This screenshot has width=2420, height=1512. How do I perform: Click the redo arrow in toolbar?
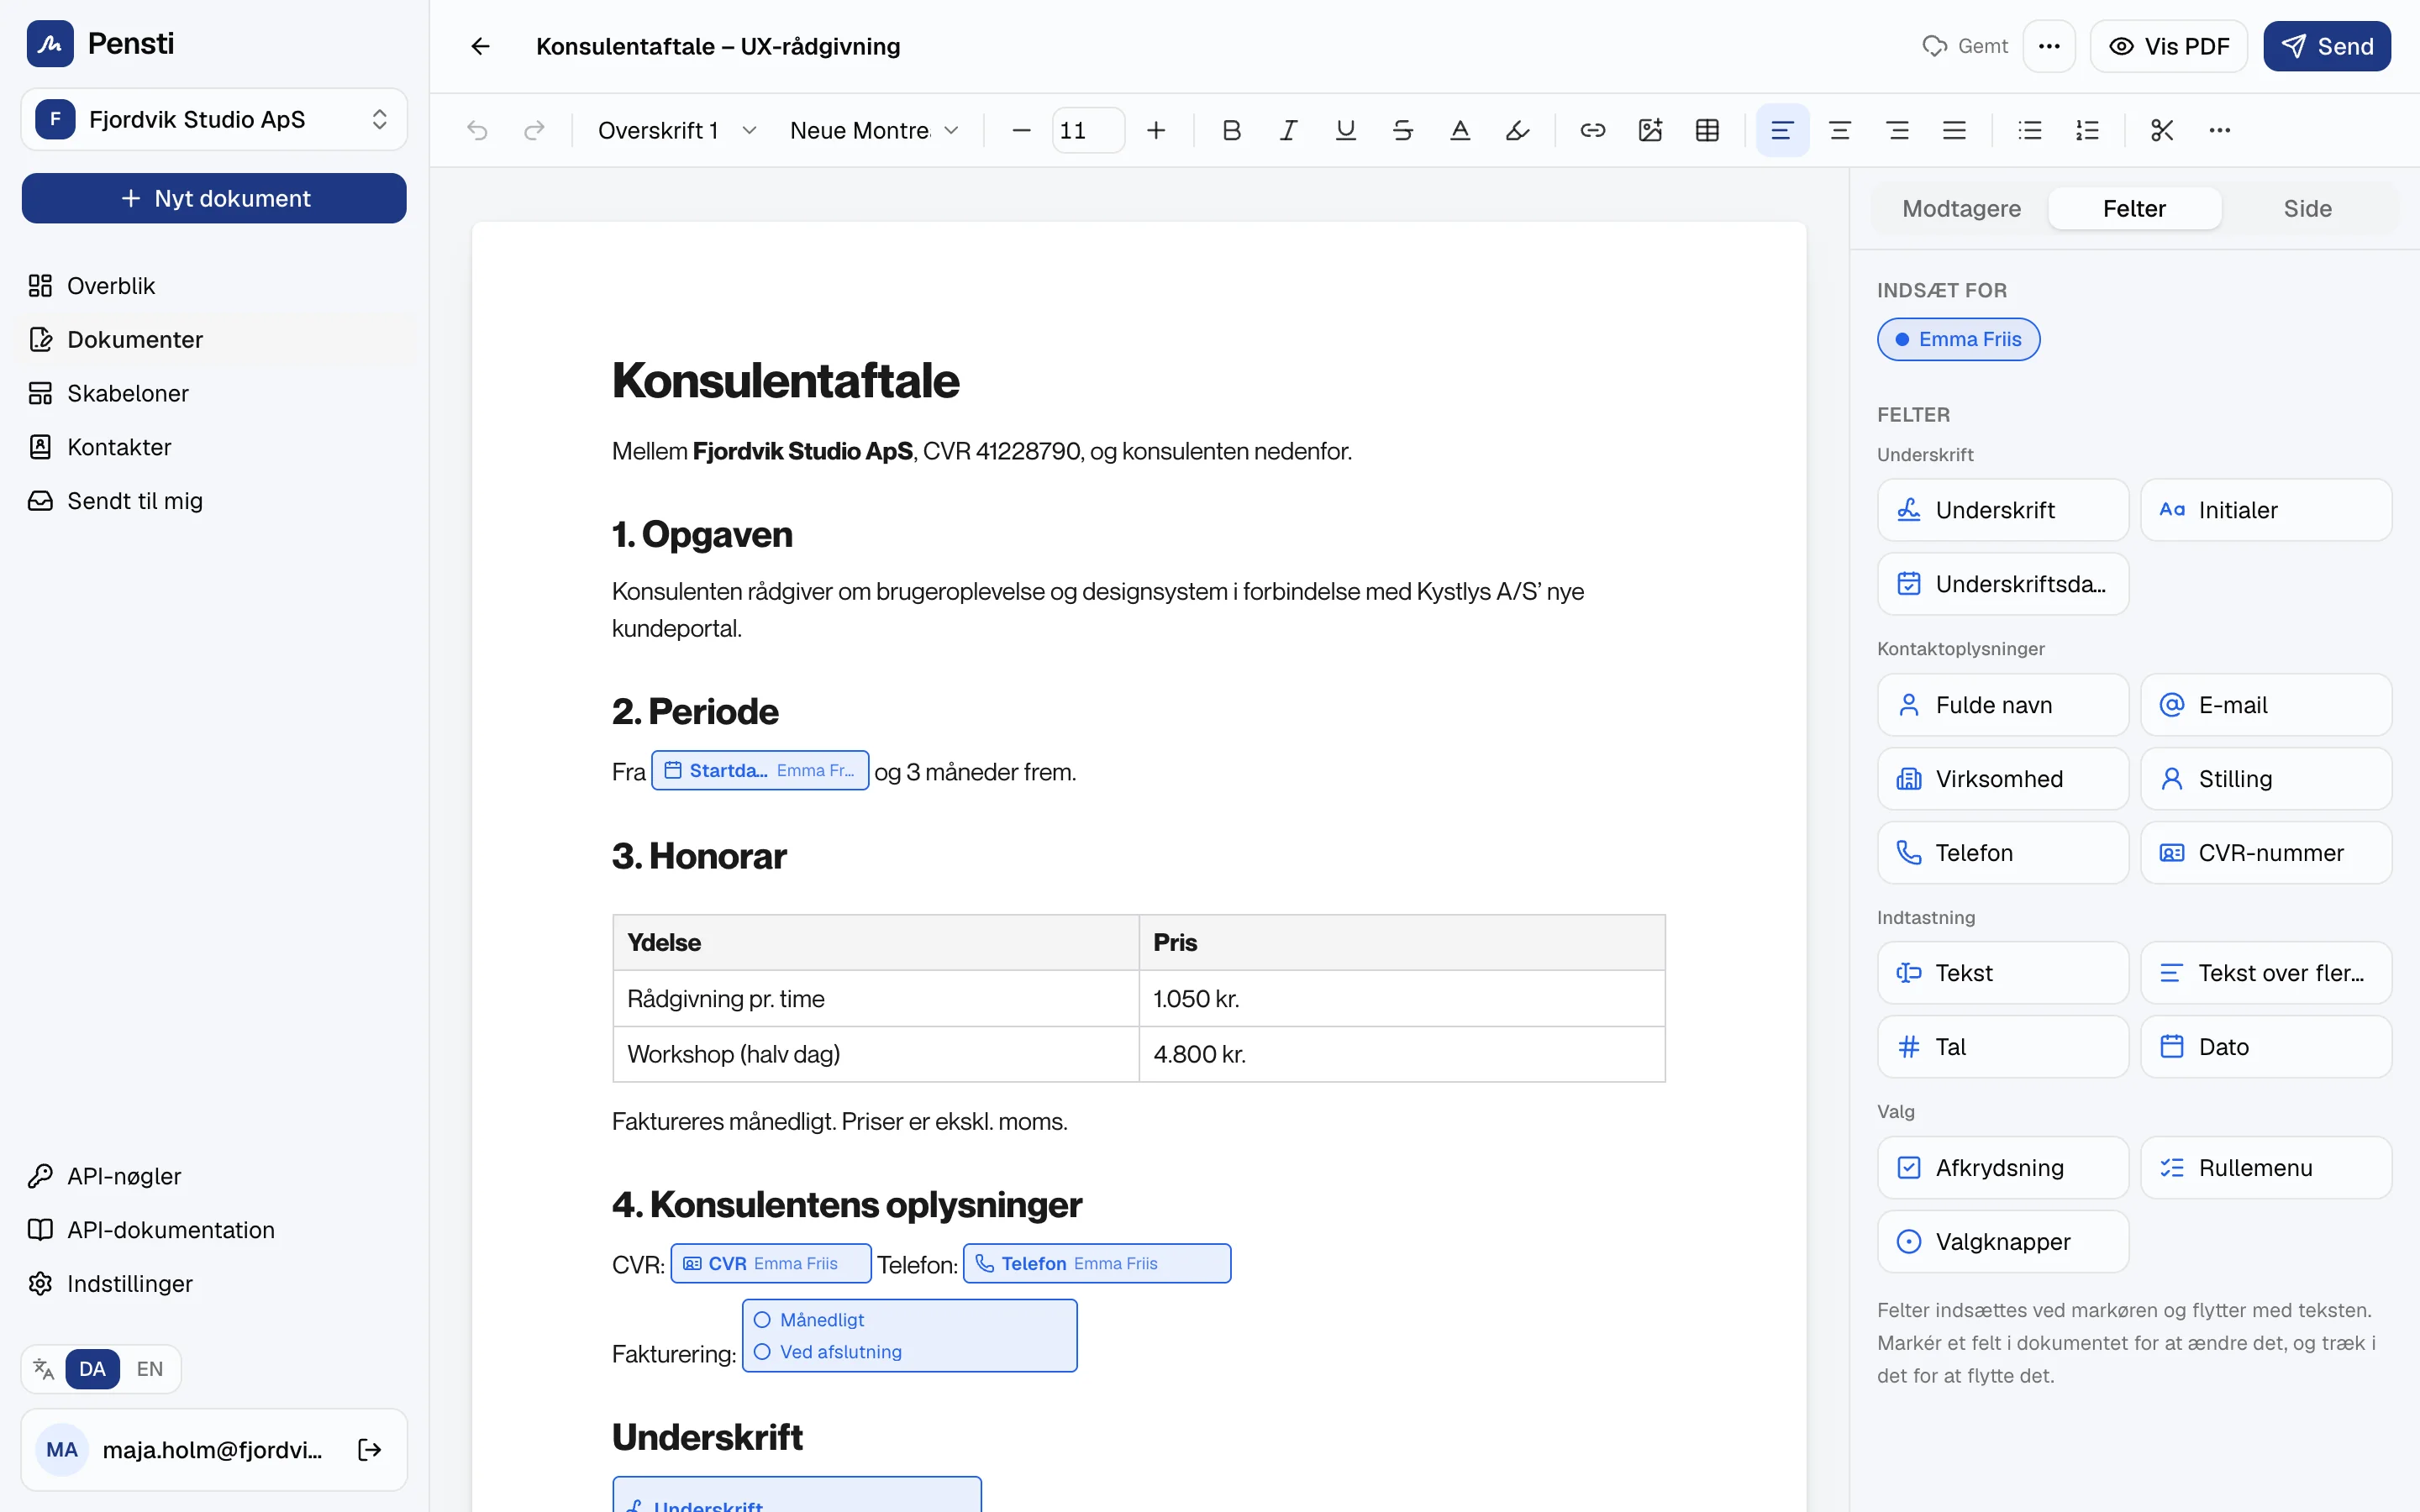[x=534, y=130]
